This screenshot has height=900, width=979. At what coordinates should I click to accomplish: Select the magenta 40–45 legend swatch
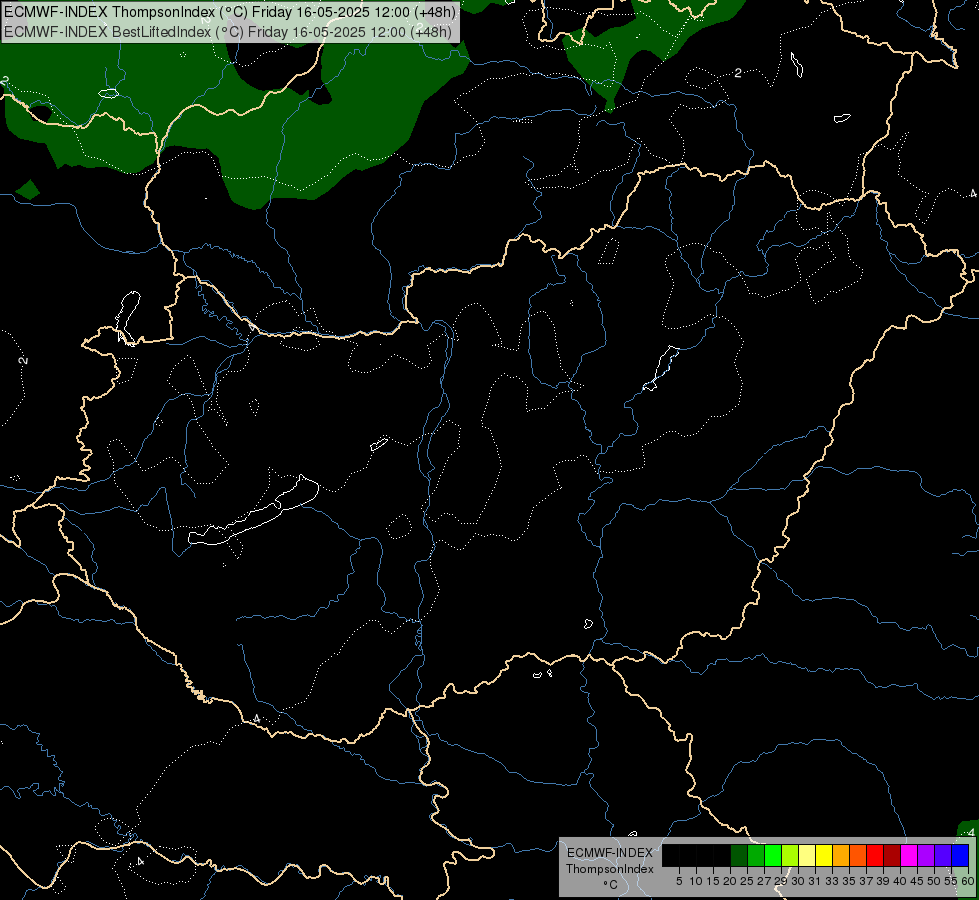pyautogui.click(x=908, y=856)
